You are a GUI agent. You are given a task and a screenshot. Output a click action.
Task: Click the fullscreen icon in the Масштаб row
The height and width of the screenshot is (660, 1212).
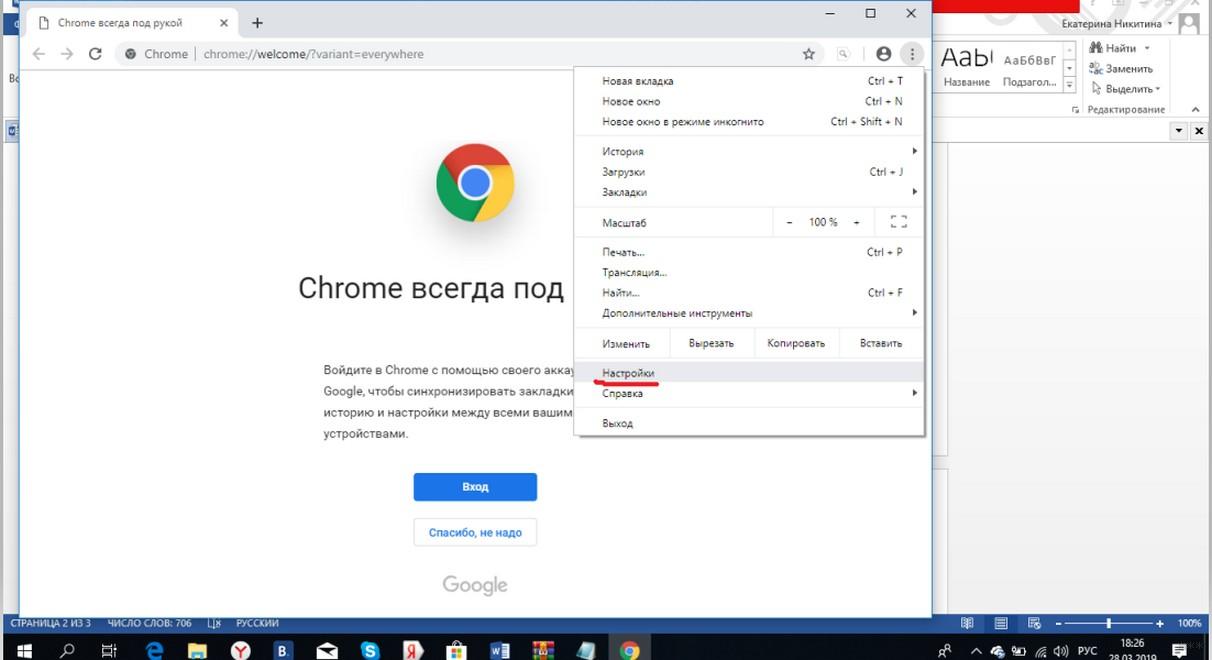(898, 222)
